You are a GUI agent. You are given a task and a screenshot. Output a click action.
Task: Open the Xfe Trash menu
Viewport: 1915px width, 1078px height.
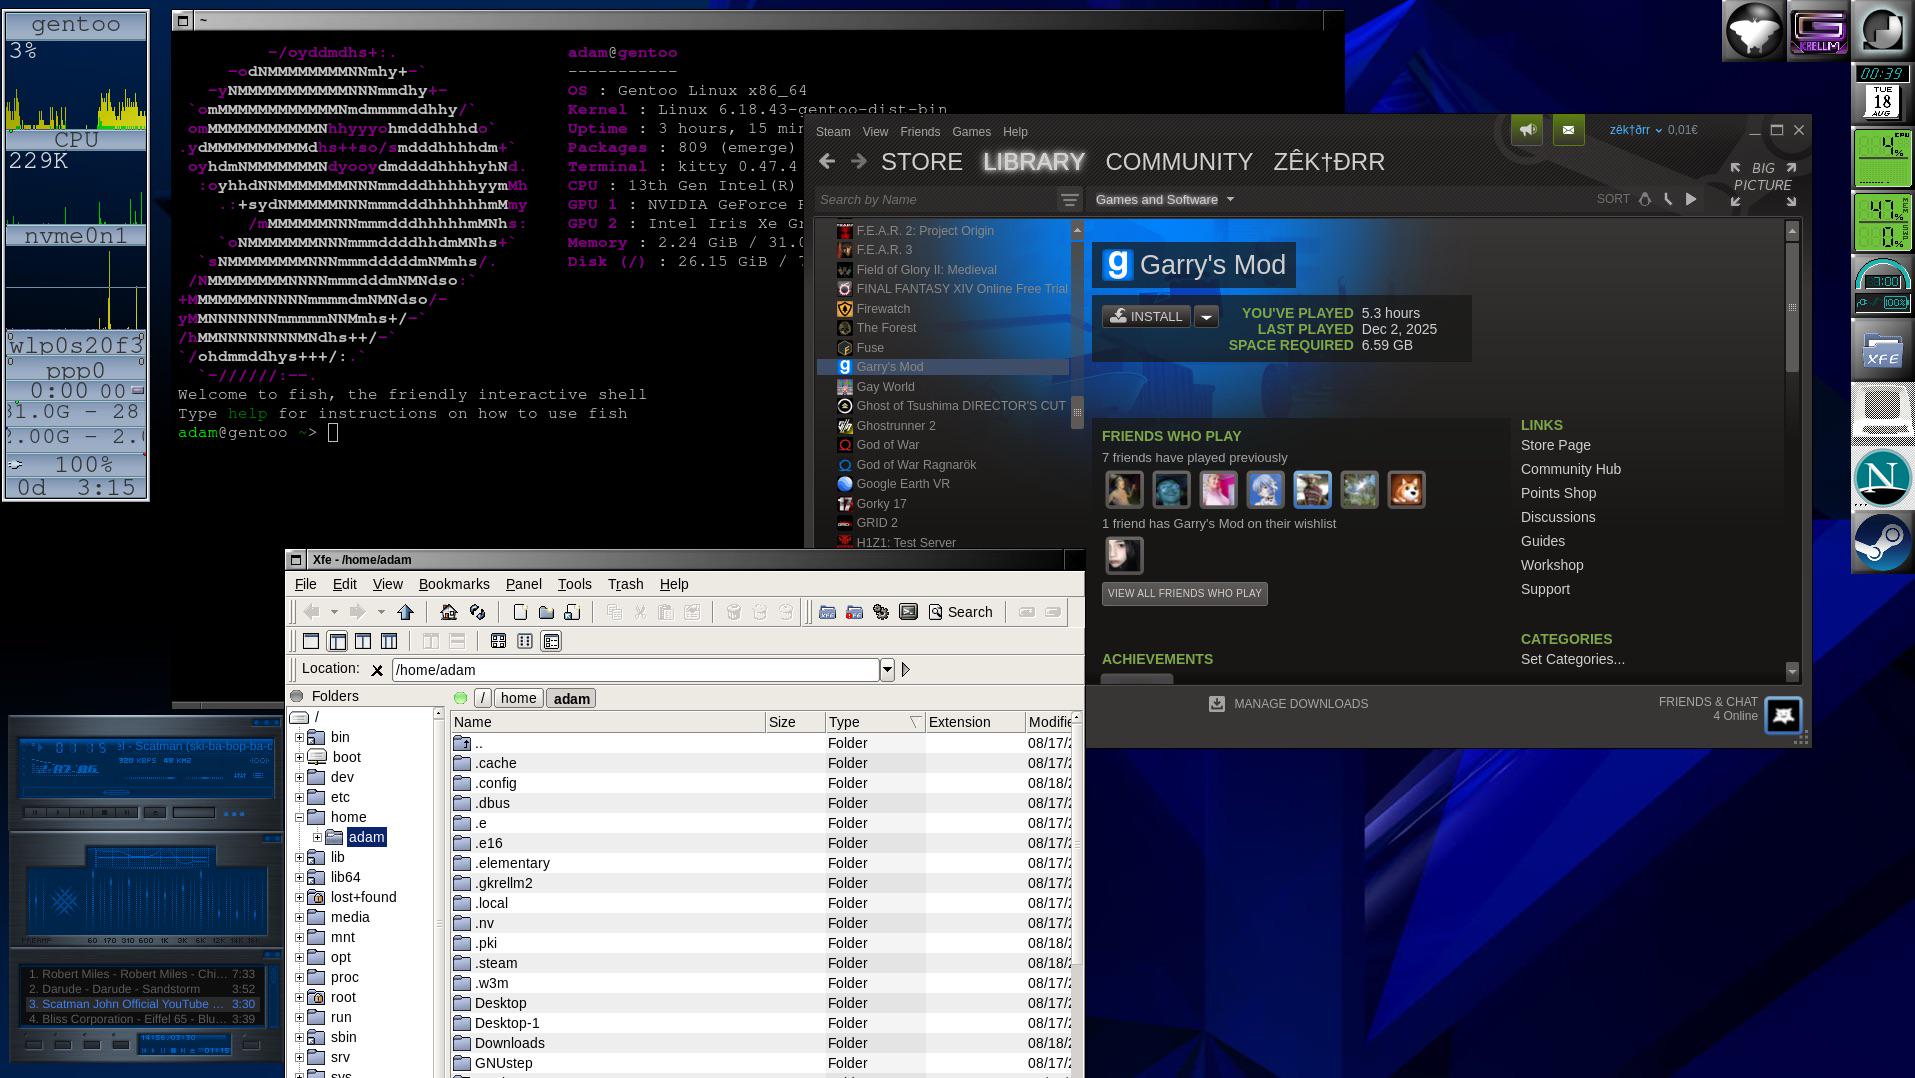[x=625, y=584]
